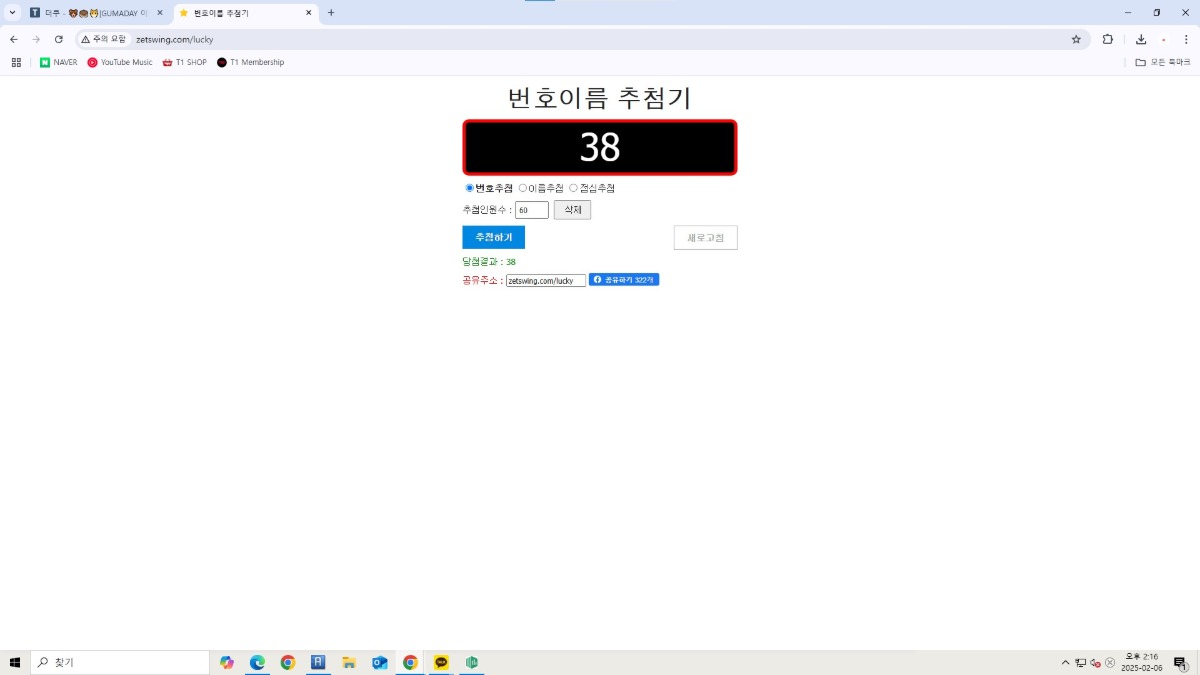Viewport: 1200px width, 675px height.
Task: Open the Chrome apps grid icon
Action: point(16,62)
